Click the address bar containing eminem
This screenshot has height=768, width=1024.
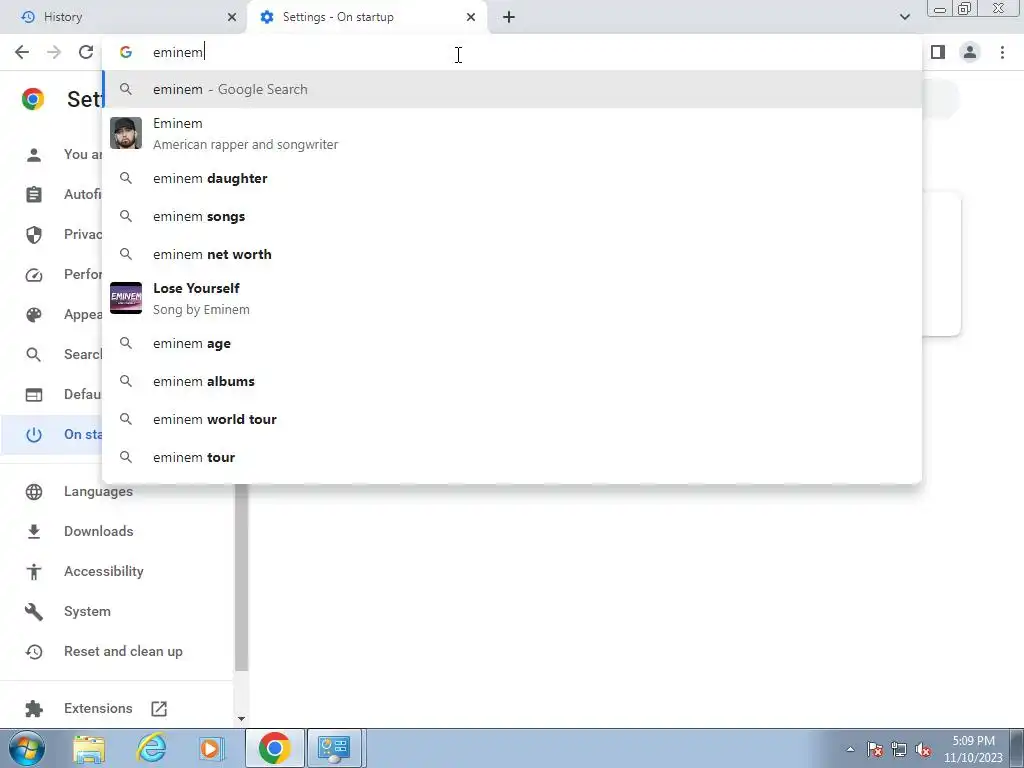pos(512,52)
